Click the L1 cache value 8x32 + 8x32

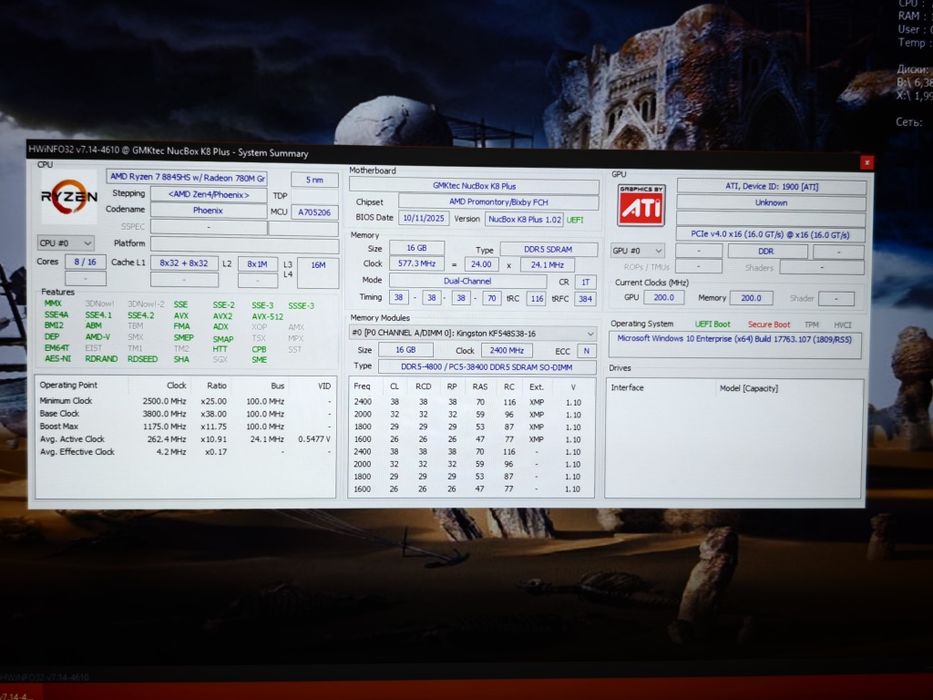click(x=184, y=262)
